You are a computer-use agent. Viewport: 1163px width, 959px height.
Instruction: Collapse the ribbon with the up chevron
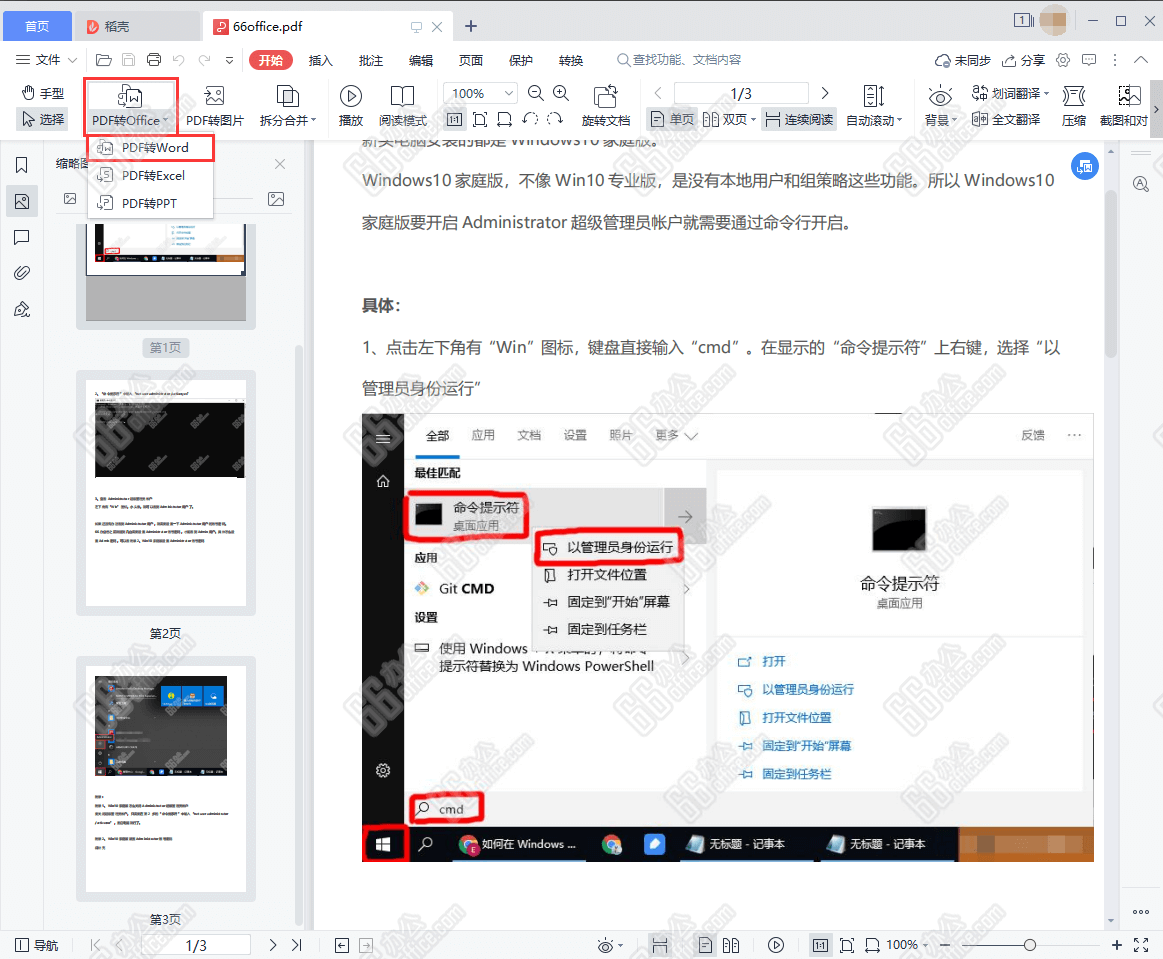(1140, 60)
